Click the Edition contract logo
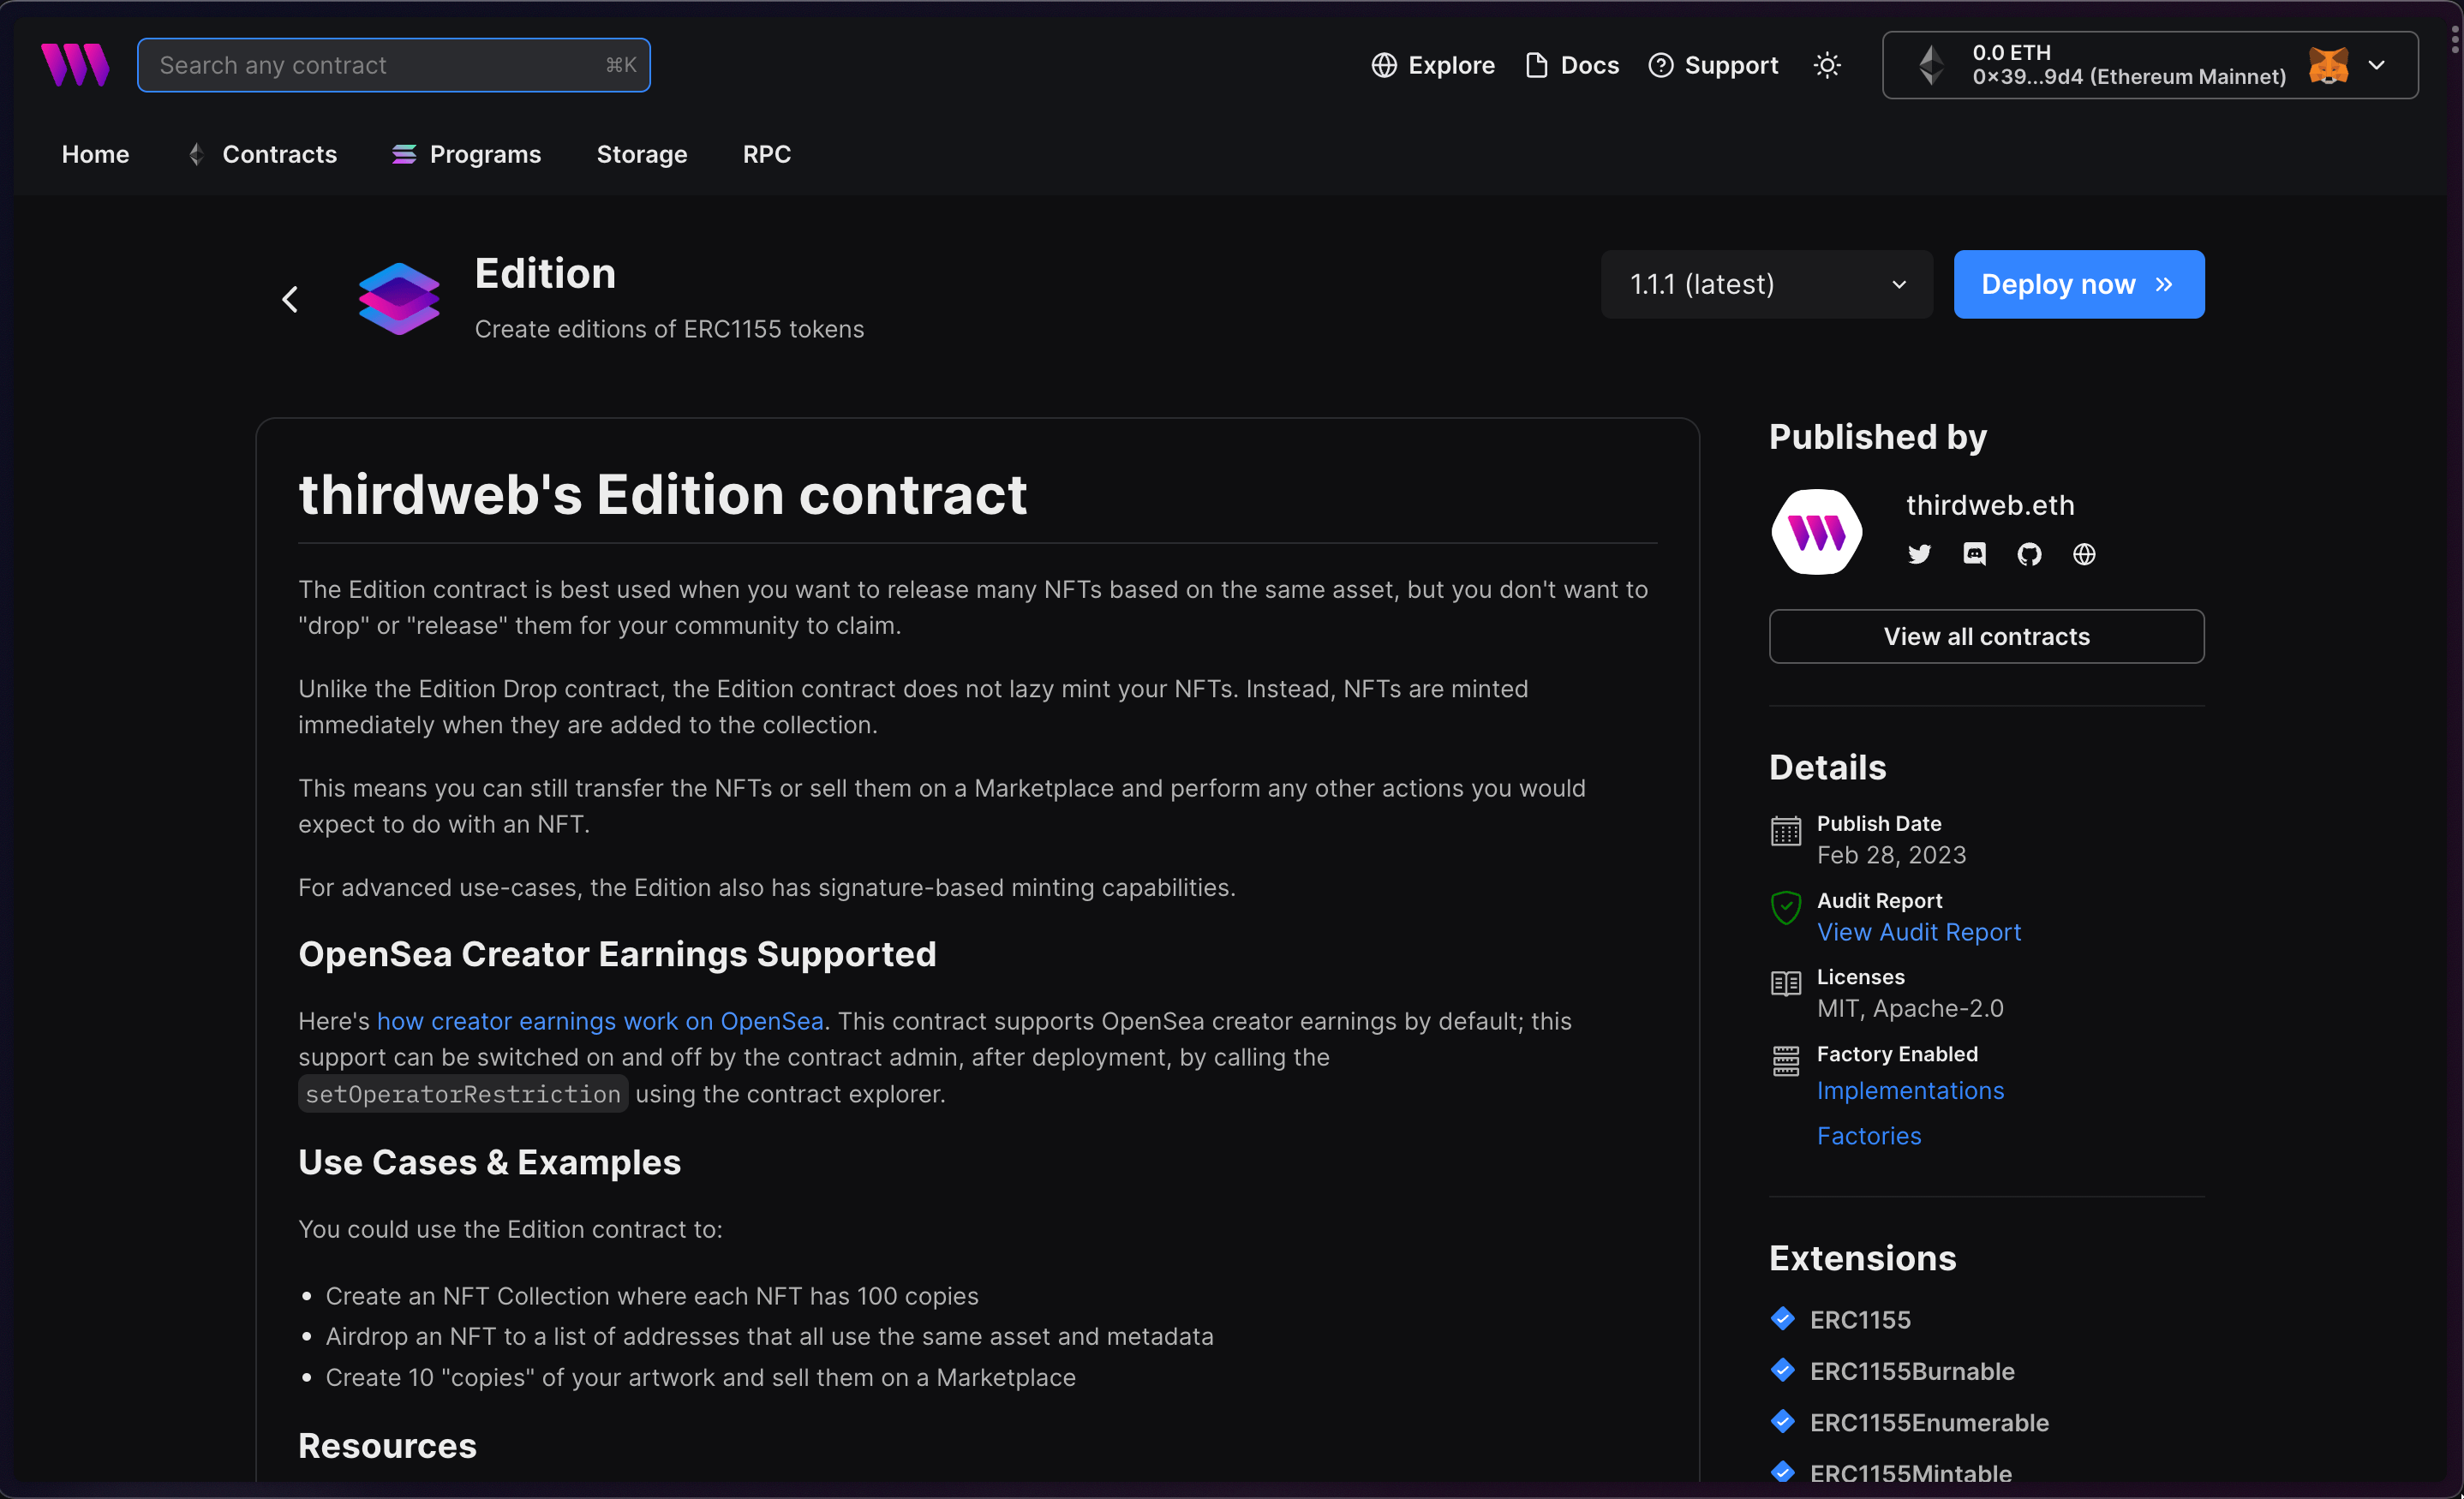The width and height of the screenshot is (2464, 1499). tap(399, 297)
